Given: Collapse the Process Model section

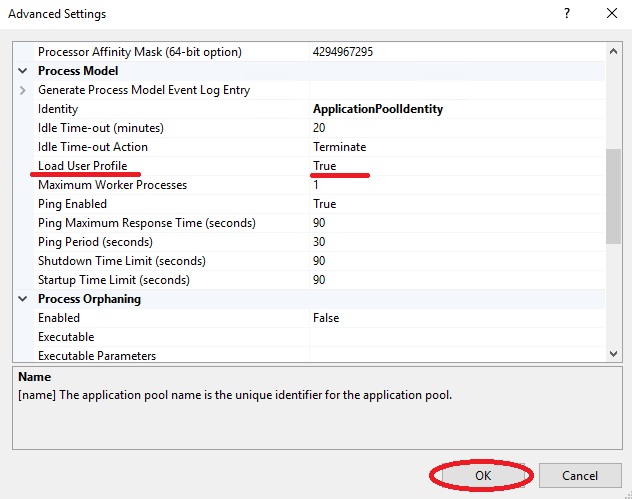Looking at the screenshot, I should click(24, 71).
